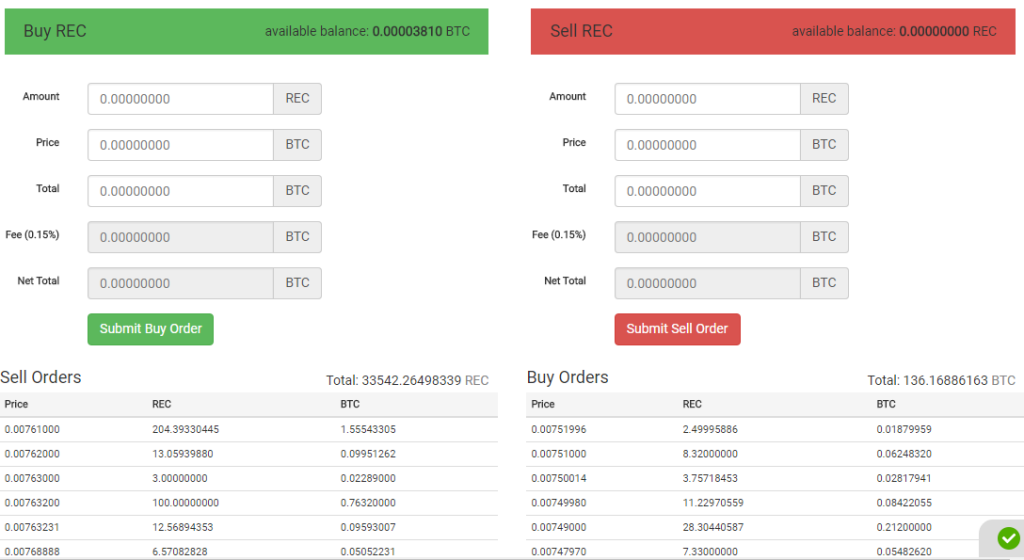Click the Submit Buy Order button
The image size is (1024, 560).
click(x=150, y=329)
